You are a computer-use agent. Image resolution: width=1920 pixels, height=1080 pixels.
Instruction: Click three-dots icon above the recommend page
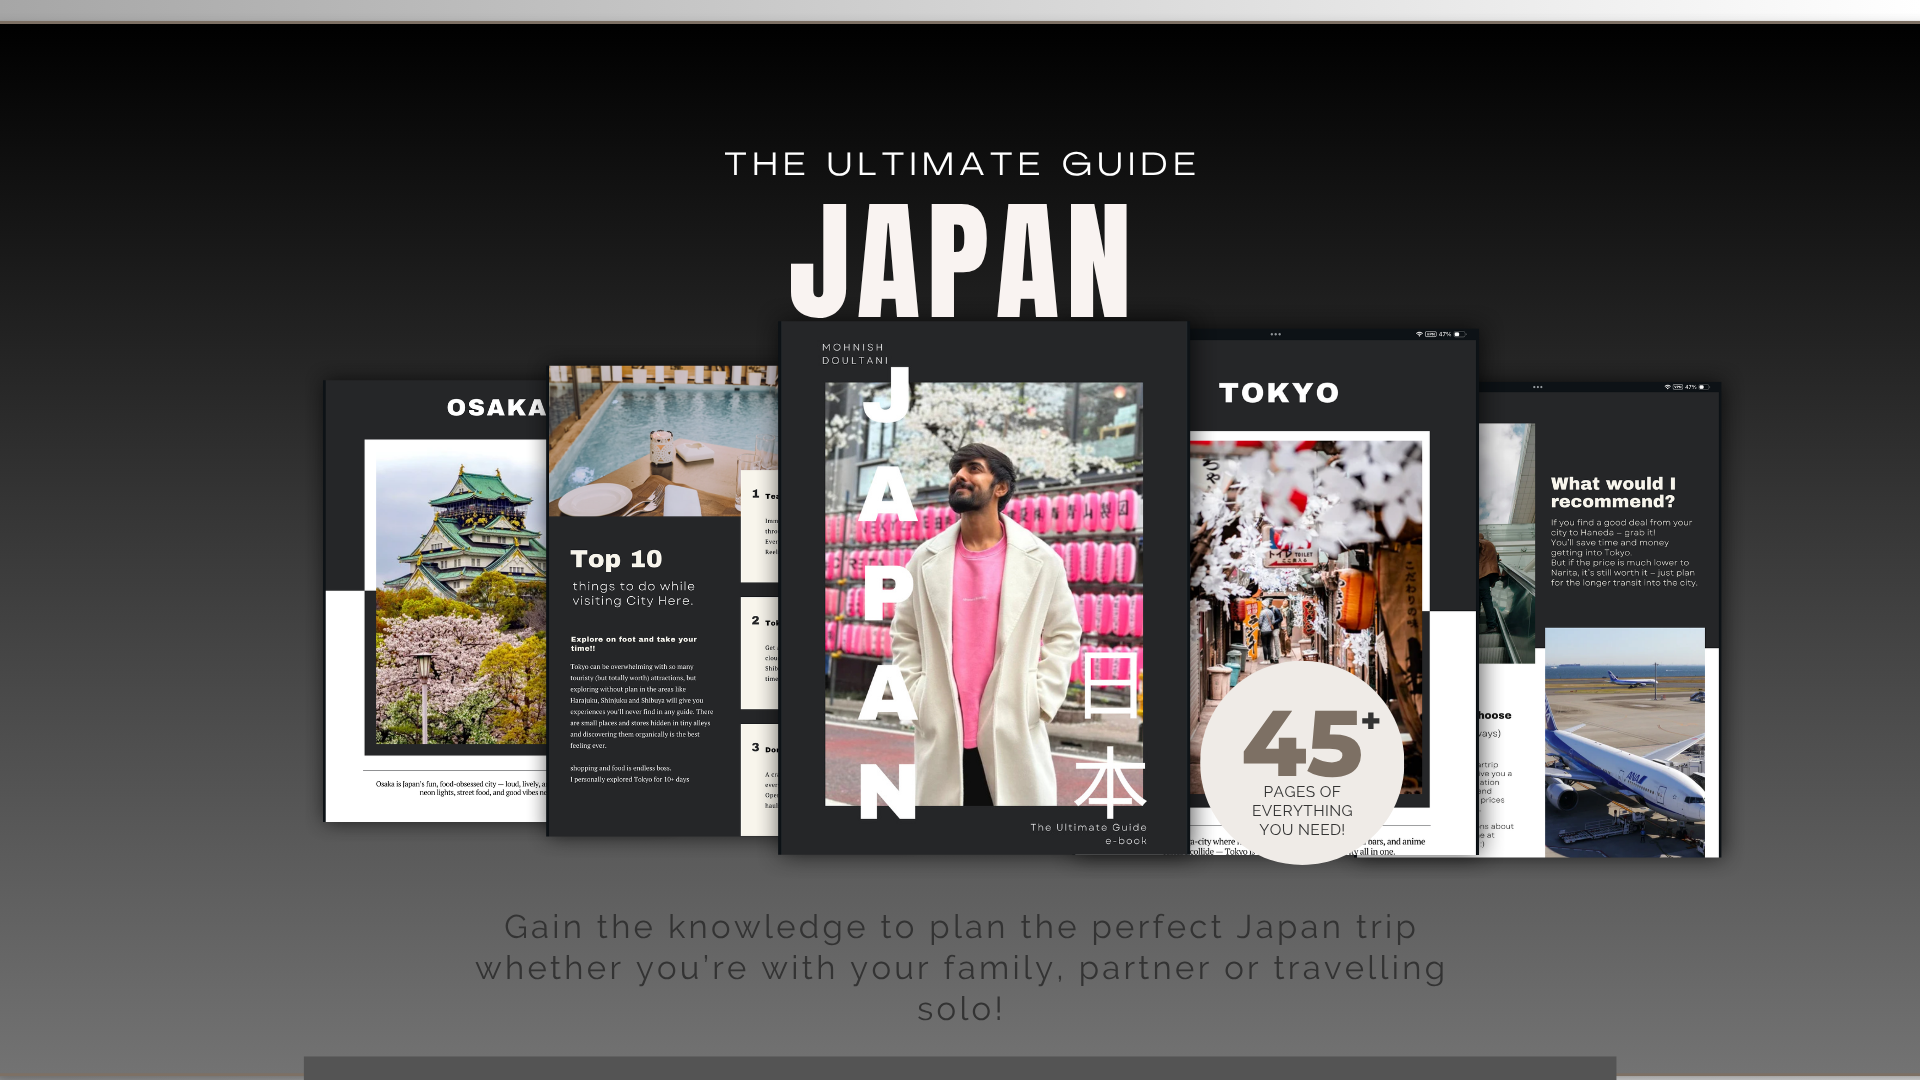click(x=1537, y=387)
